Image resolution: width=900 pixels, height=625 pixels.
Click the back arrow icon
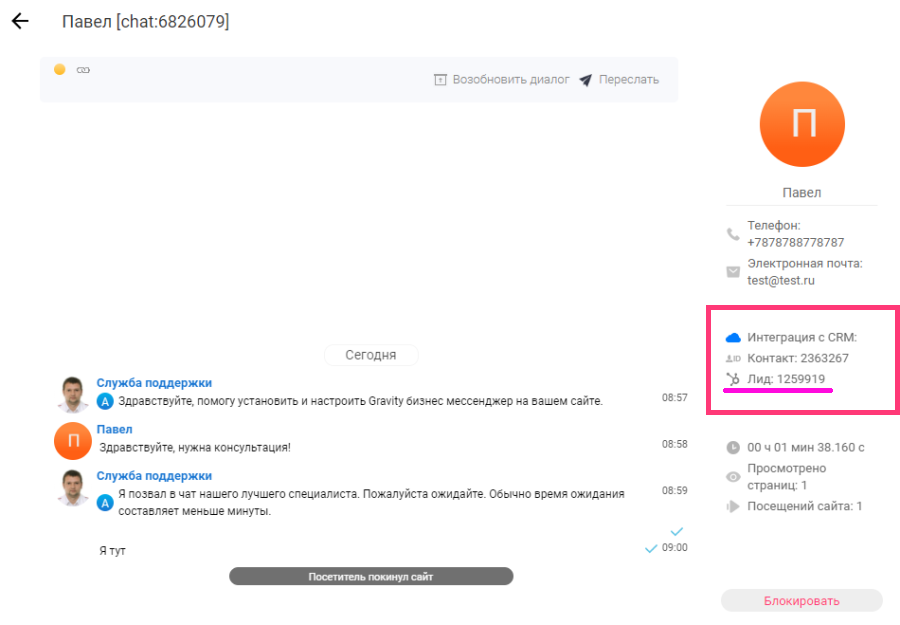tap(20, 21)
